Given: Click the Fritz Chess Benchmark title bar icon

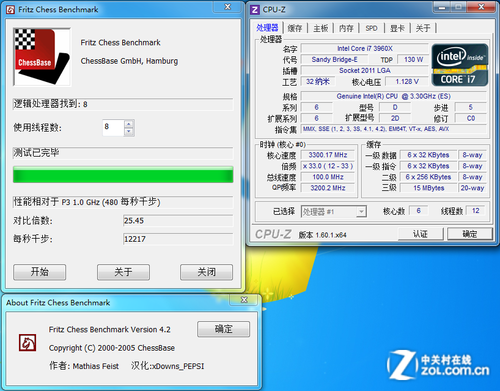Looking at the screenshot, I should 10,10.
